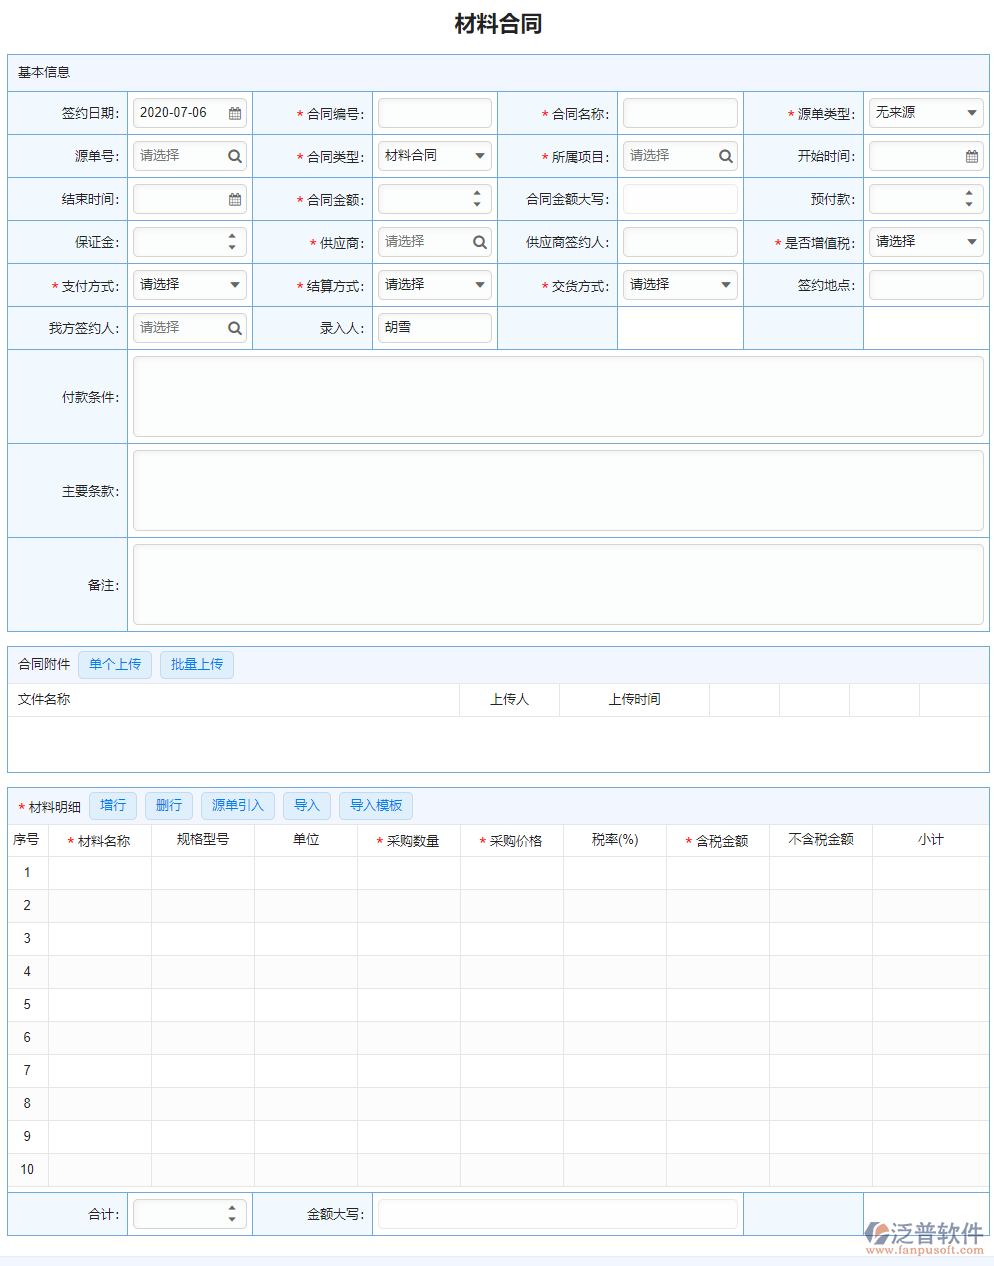Click the 删行 button
The image size is (994, 1266).
(169, 806)
